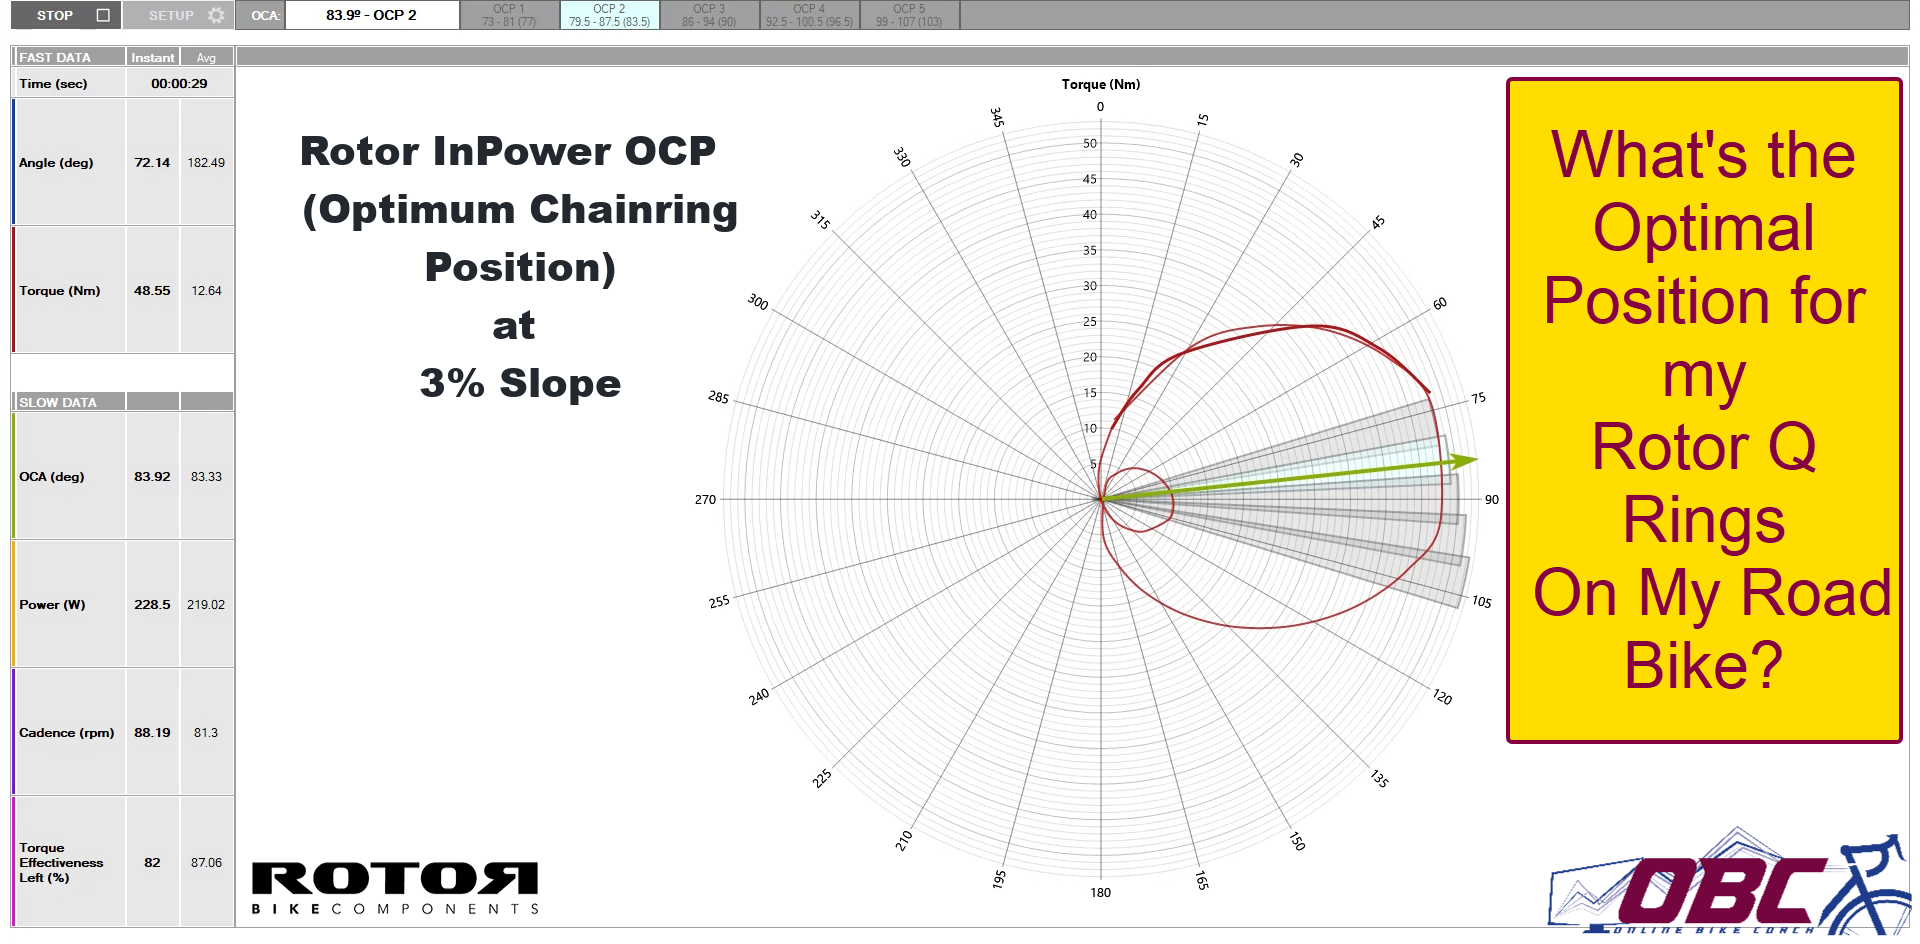The height and width of the screenshot is (944, 1920).
Task: Click the square stop icon beside STOP
Action: pyautogui.click(x=102, y=14)
